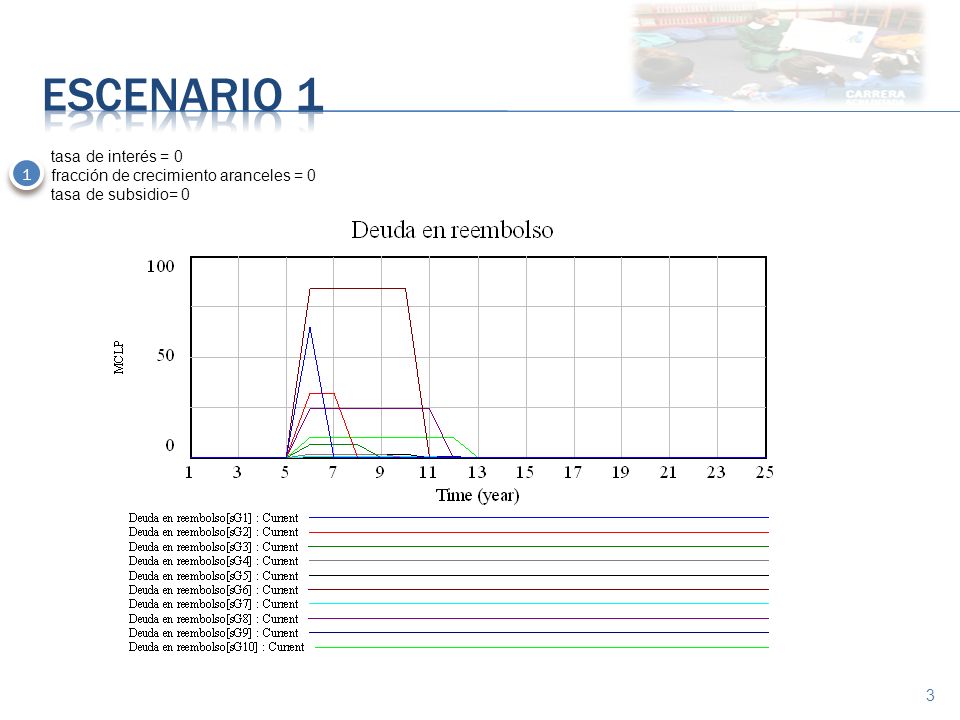Viewport: 960px width, 720px height.
Task: Click x-axis tick label "23"
Action: [x=716, y=472]
